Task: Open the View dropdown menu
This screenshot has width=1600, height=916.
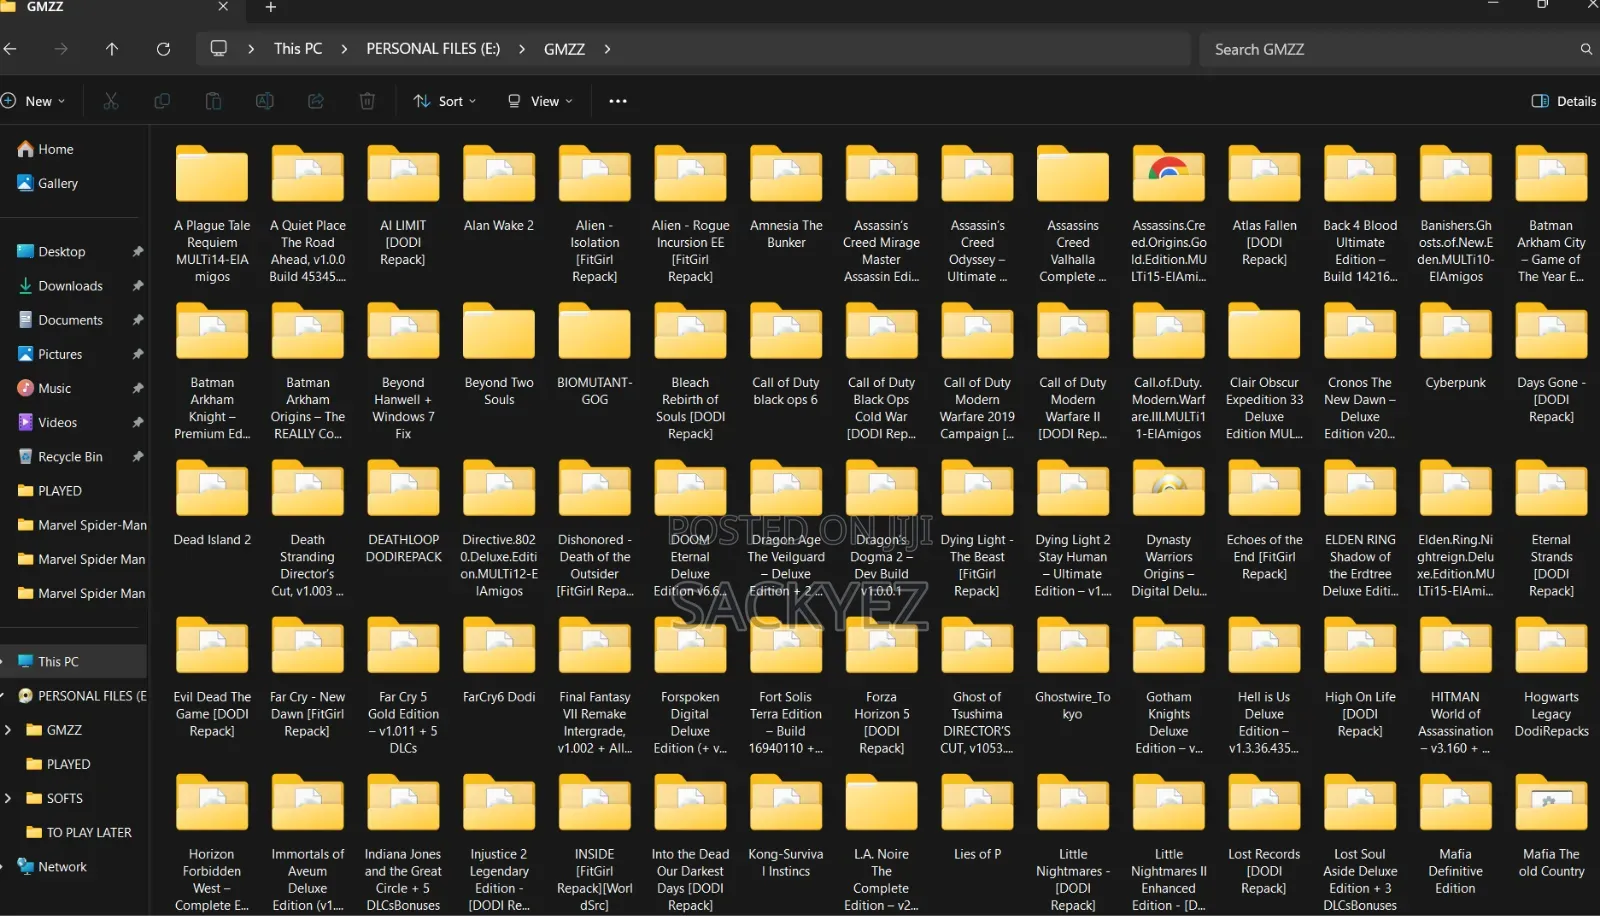Action: [540, 101]
